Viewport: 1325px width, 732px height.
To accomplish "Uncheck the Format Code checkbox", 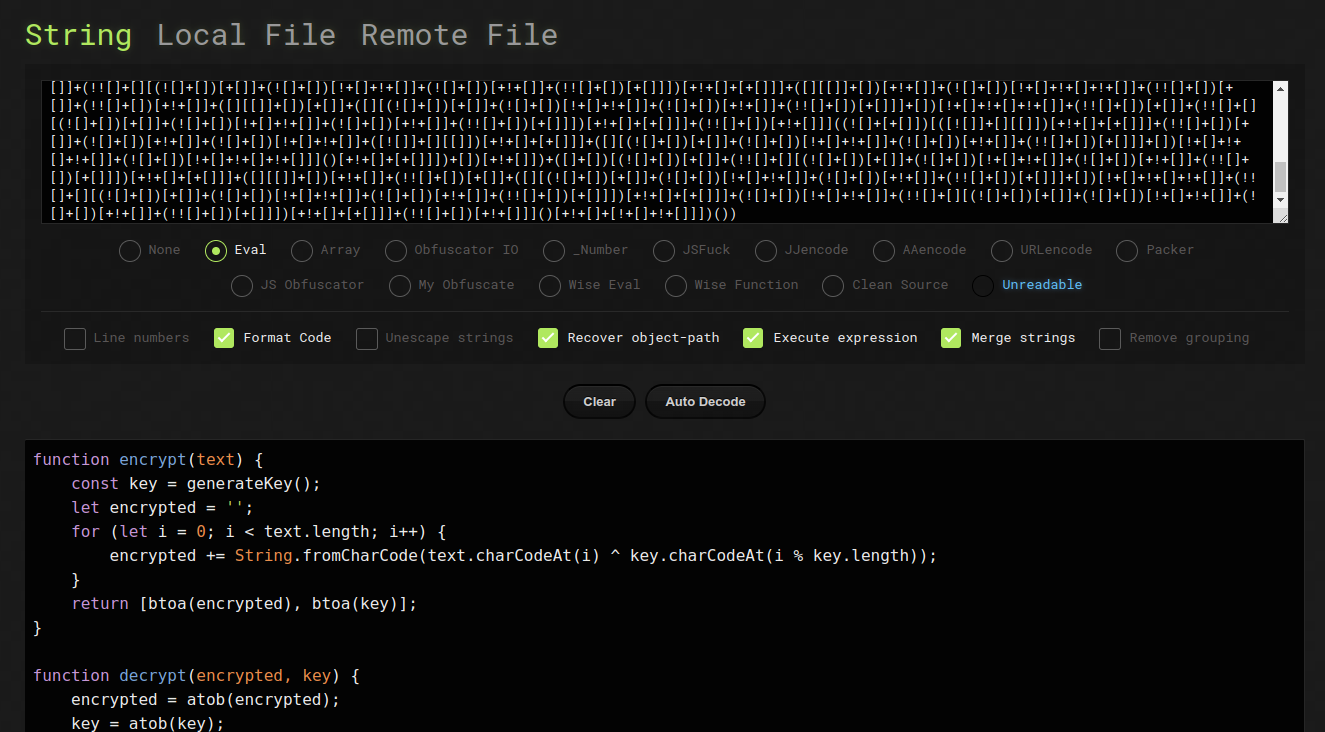I will coord(225,338).
